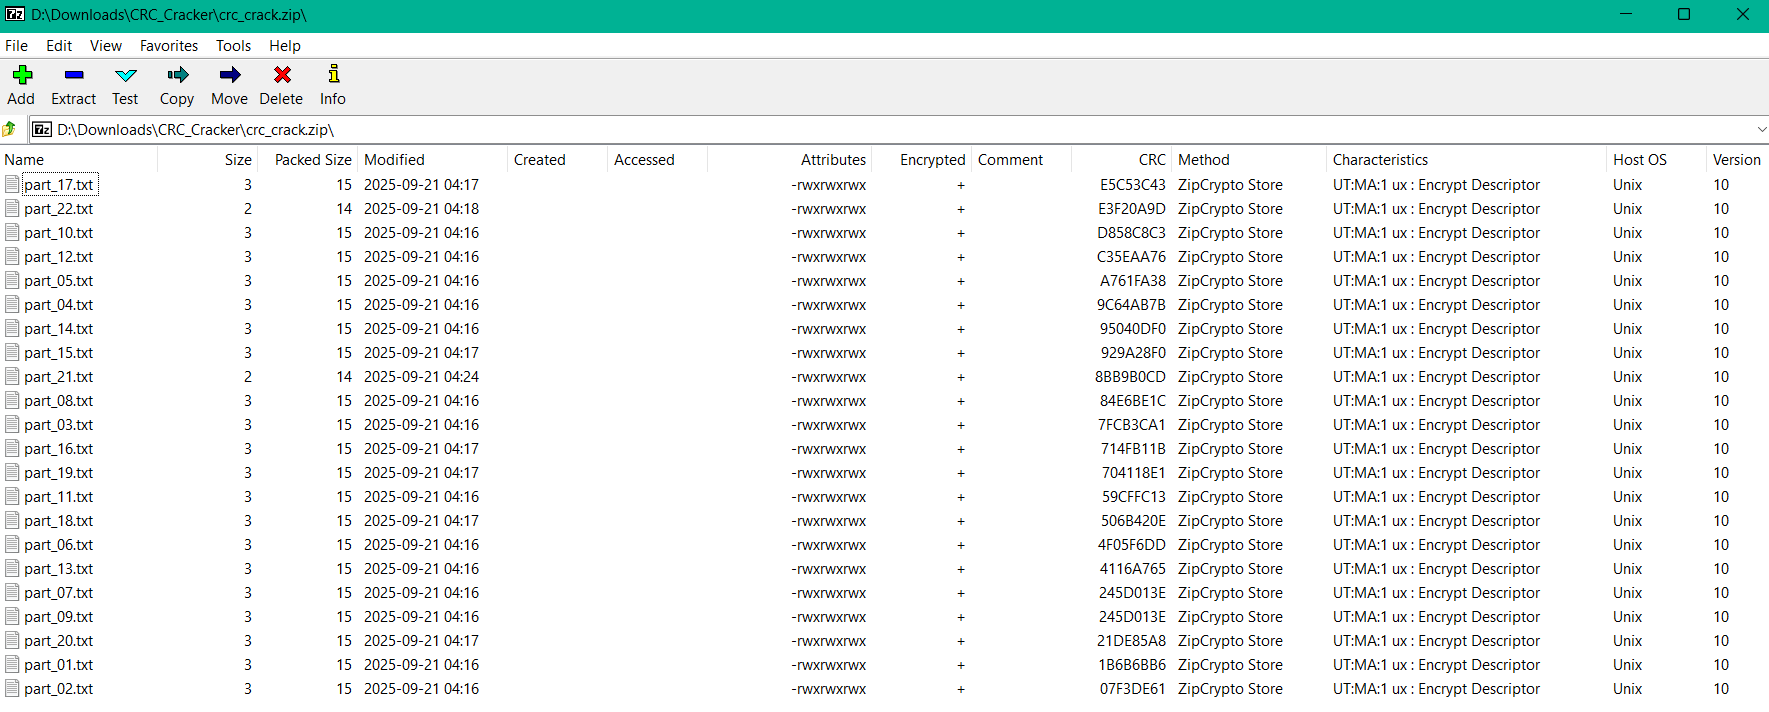1769x712 pixels.
Task: Click the part_17.txt file icon
Action: tap(12, 185)
